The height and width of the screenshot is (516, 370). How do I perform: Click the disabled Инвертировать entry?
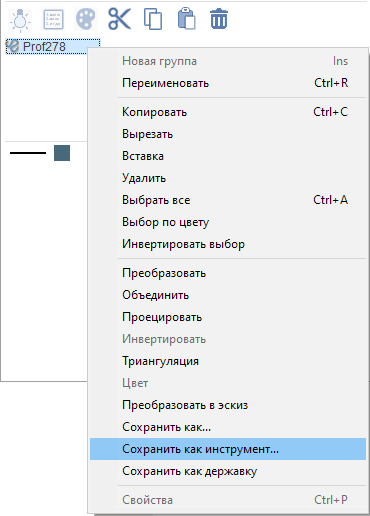pyautogui.click(x=228, y=339)
